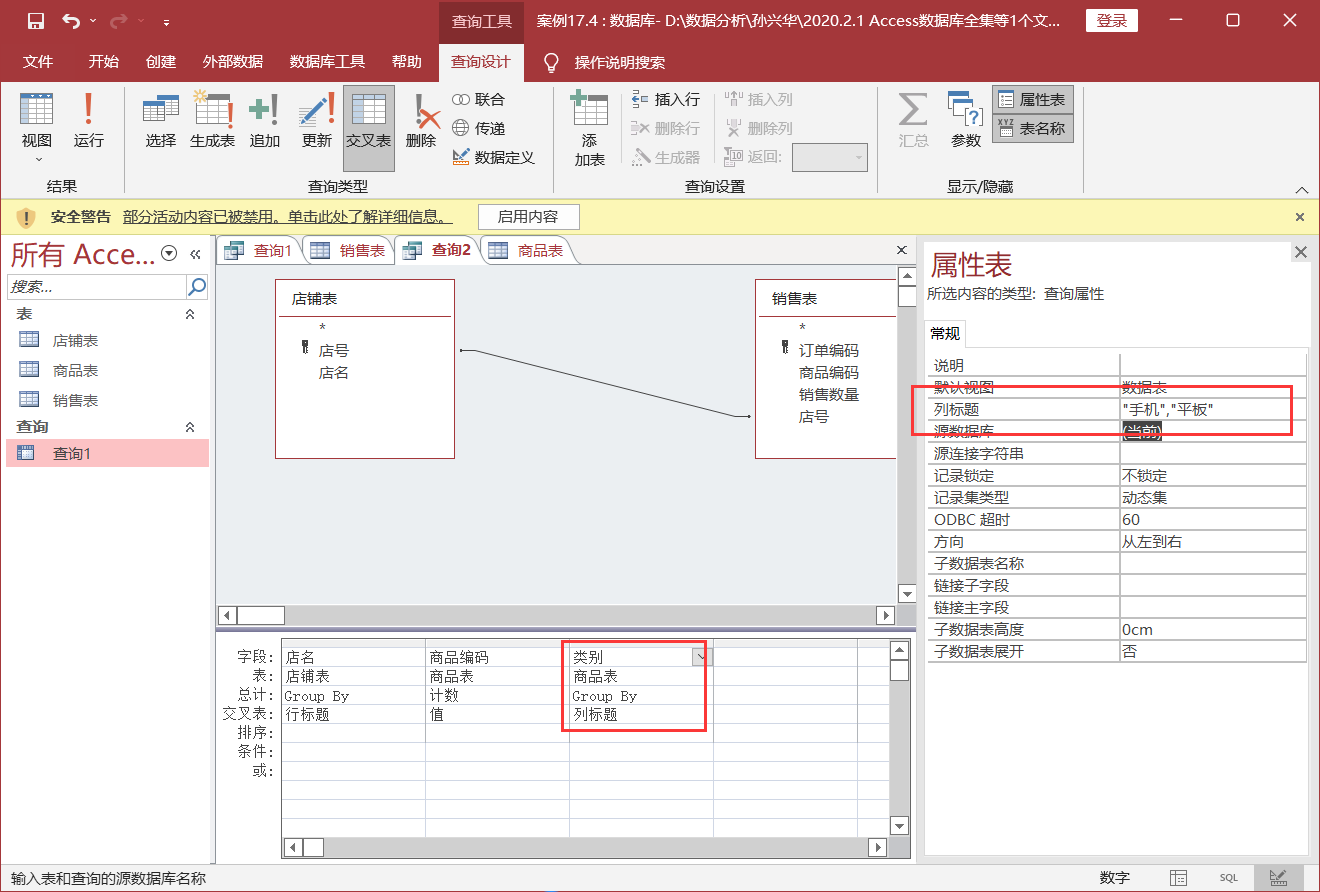Viewport: 1320px width, 892px height.
Task: Click 列标题 property value field
Action: (1212, 409)
